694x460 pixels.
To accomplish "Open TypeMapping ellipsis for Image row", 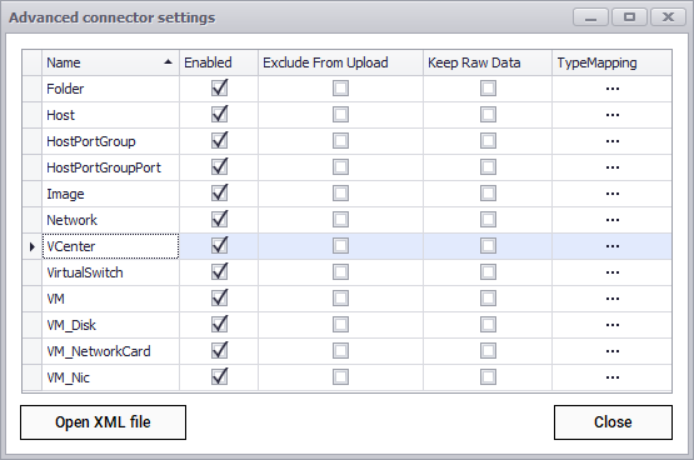I will click(x=612, y=193).
